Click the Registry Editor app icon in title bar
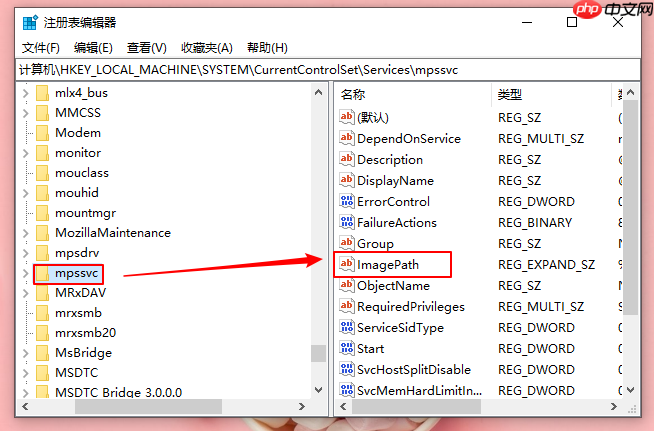Image resolution: width=654 pixels, height=431 pixels. click(x=32, y=23)
